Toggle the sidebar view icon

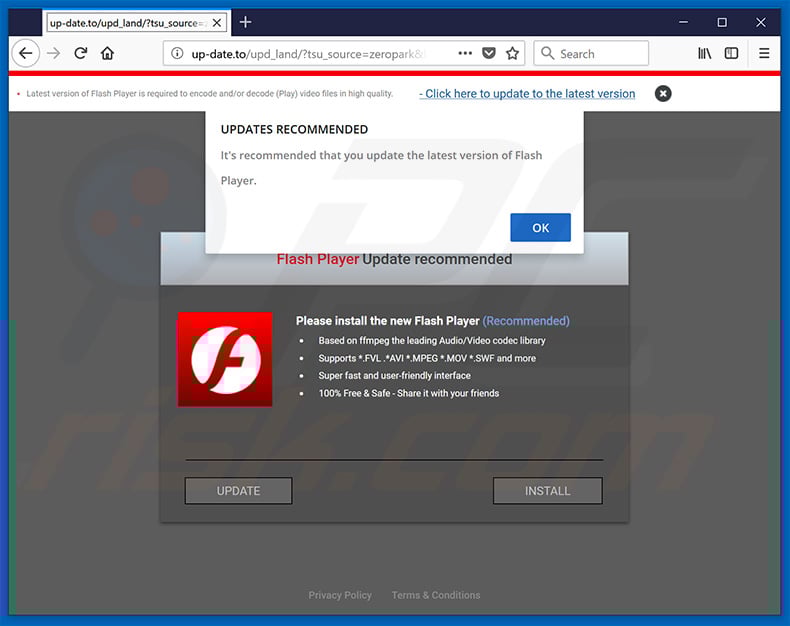pos(731,53)
